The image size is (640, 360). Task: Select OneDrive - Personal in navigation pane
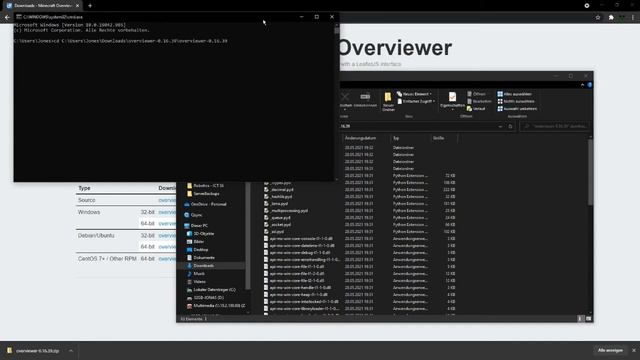coord(205,204)
